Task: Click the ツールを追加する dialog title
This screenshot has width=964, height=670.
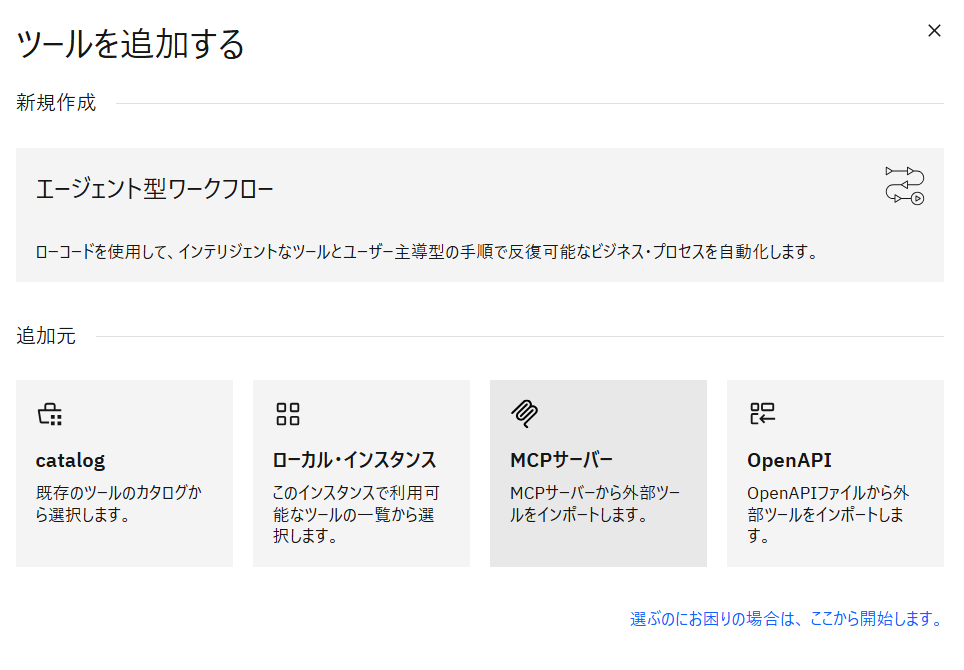Action: coord(130,45)
